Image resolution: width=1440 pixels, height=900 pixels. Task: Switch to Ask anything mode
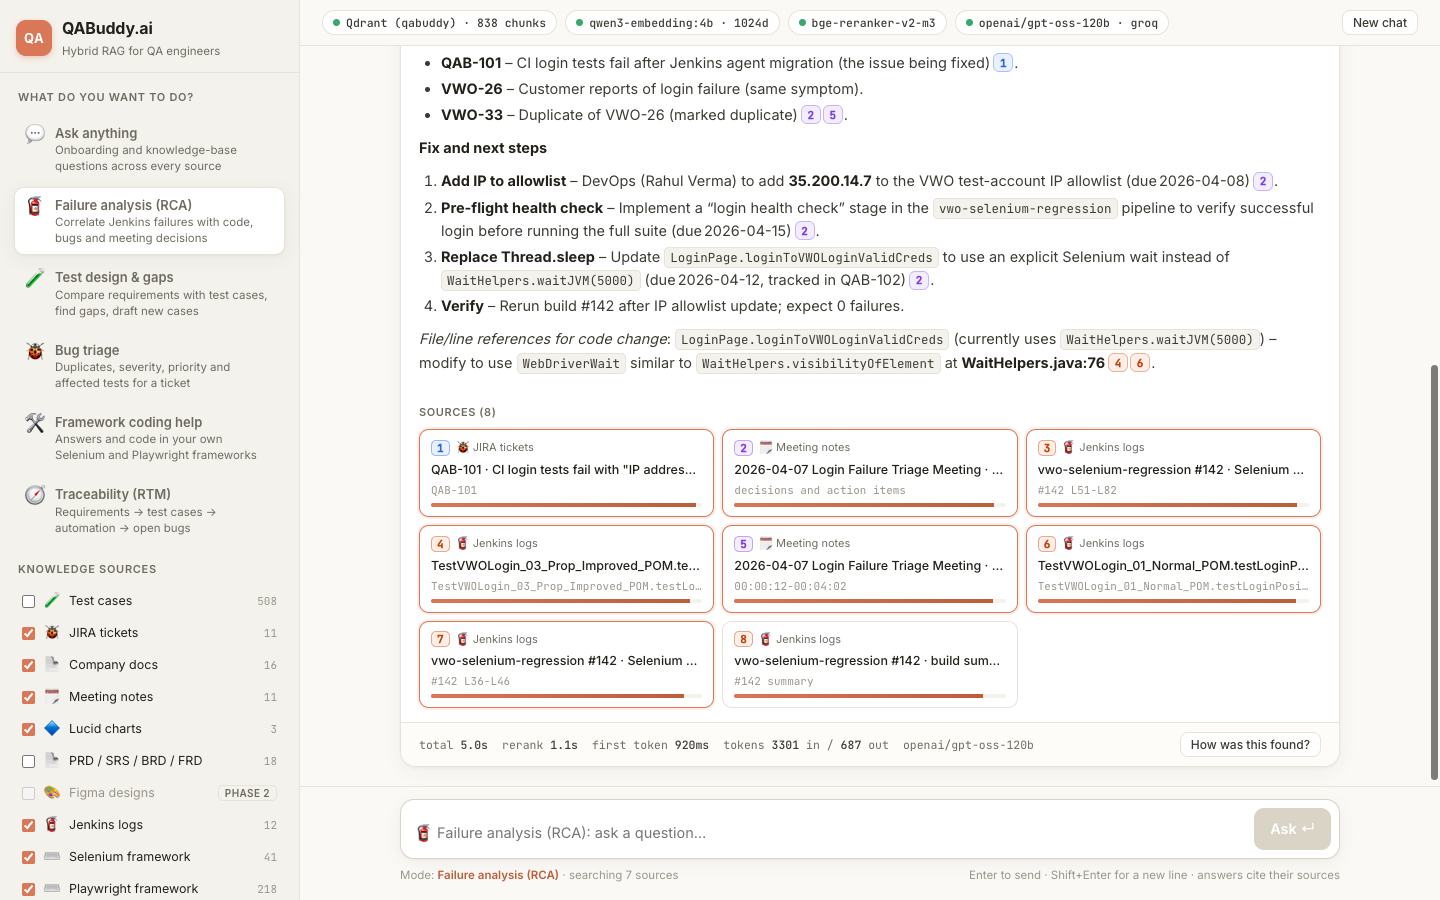pyautogui.click(x=150, y=149)
